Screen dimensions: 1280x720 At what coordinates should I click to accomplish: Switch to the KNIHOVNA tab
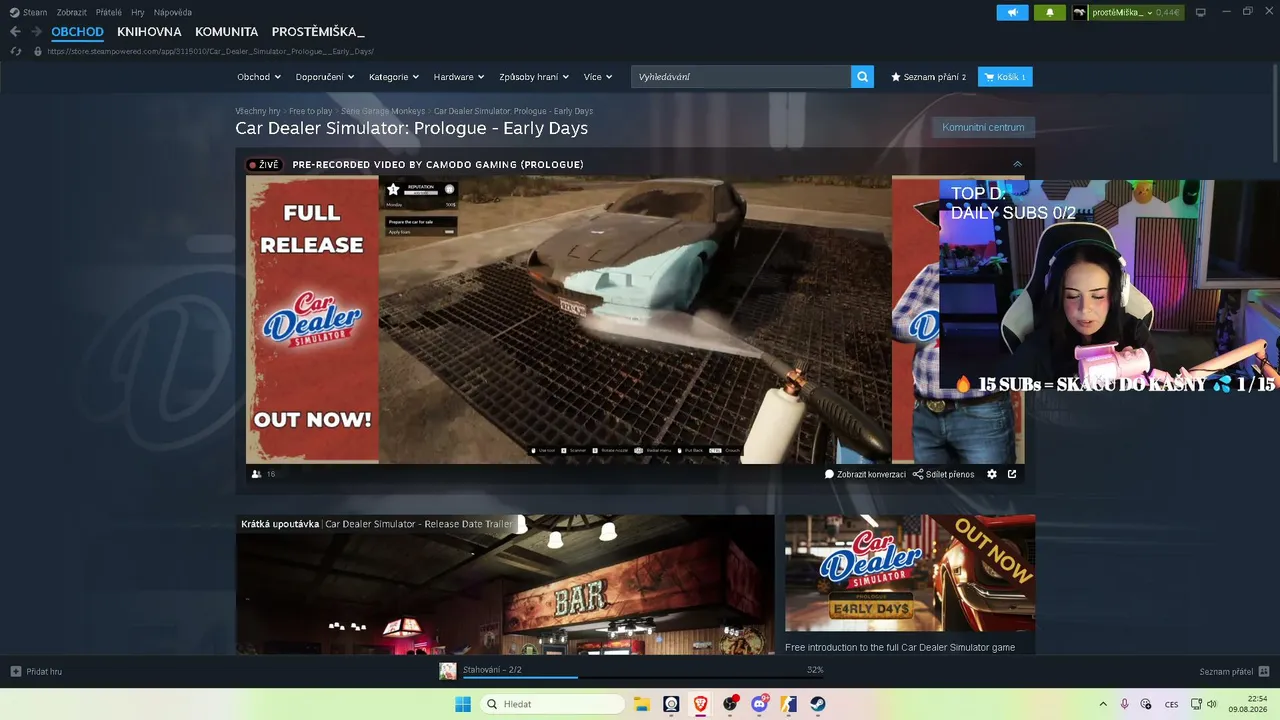149,32
